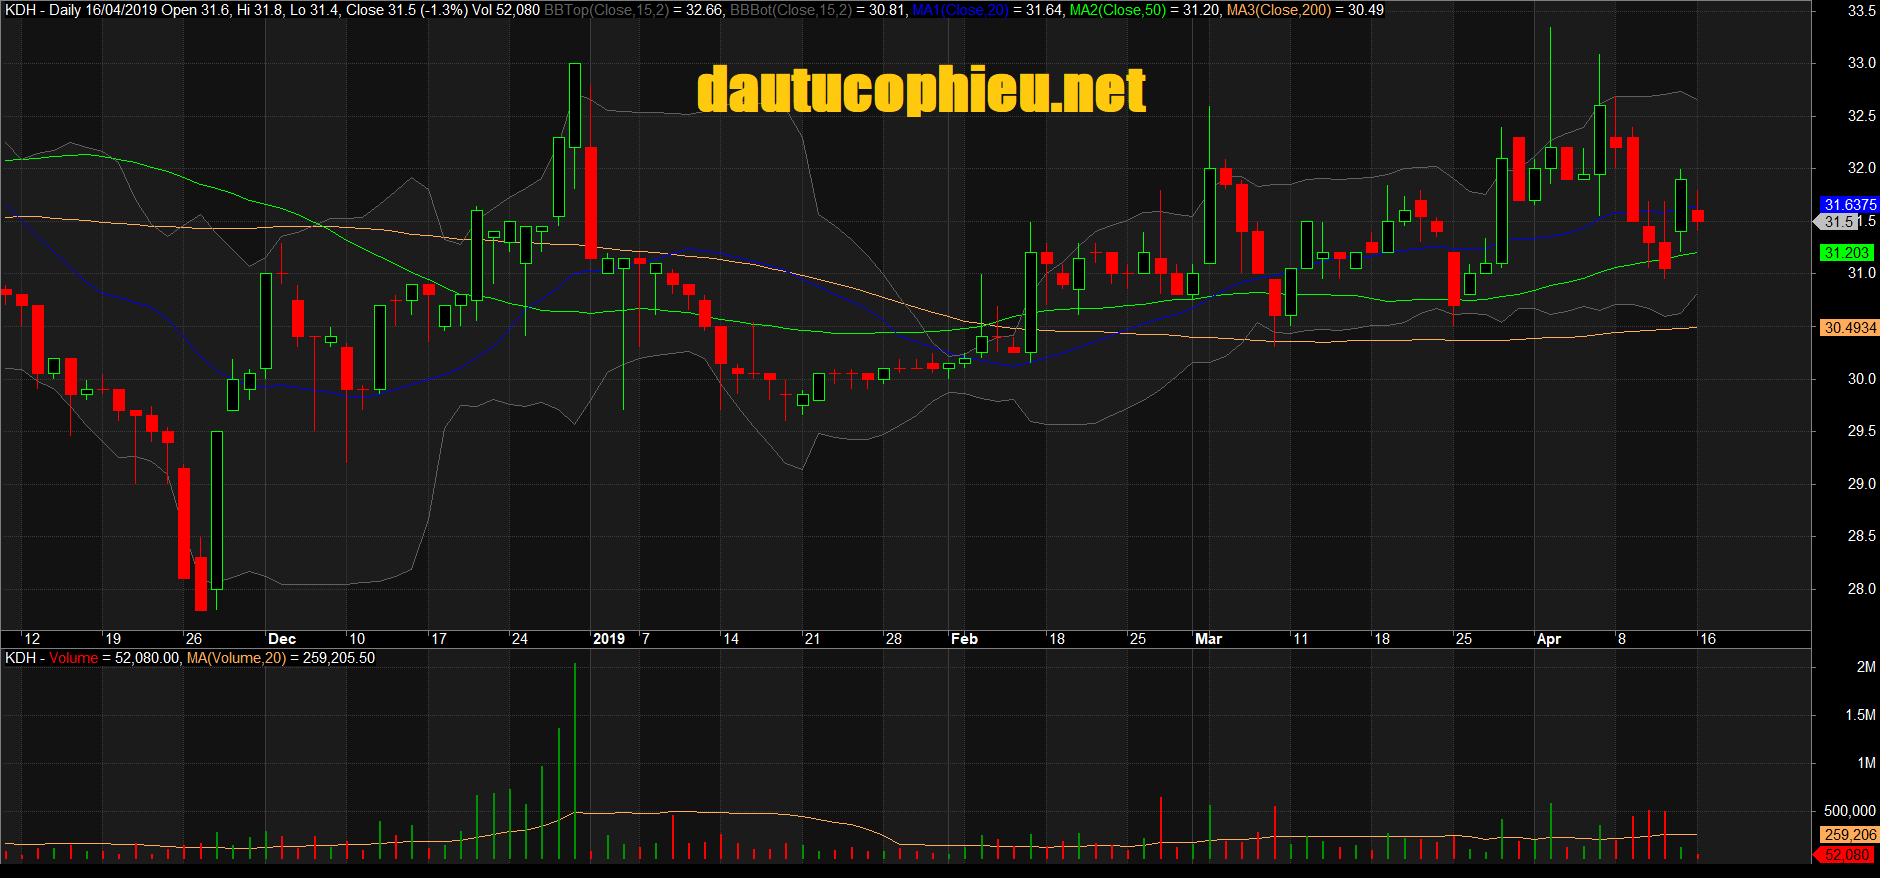Select the blue 31.6375 price tag
The height and width of the screenshot is (878, 1880).
[1849, 204]
